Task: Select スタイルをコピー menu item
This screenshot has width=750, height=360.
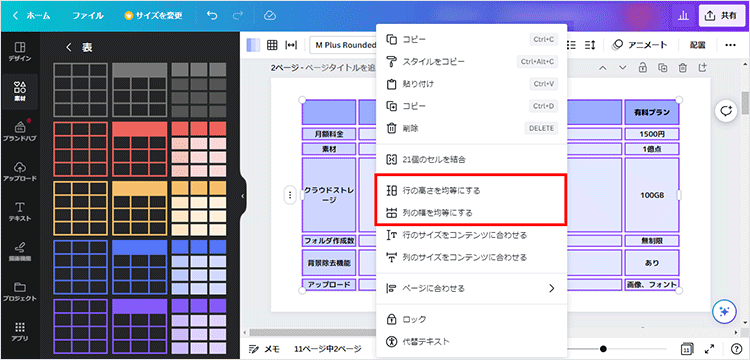Action: tap(472, 62)
